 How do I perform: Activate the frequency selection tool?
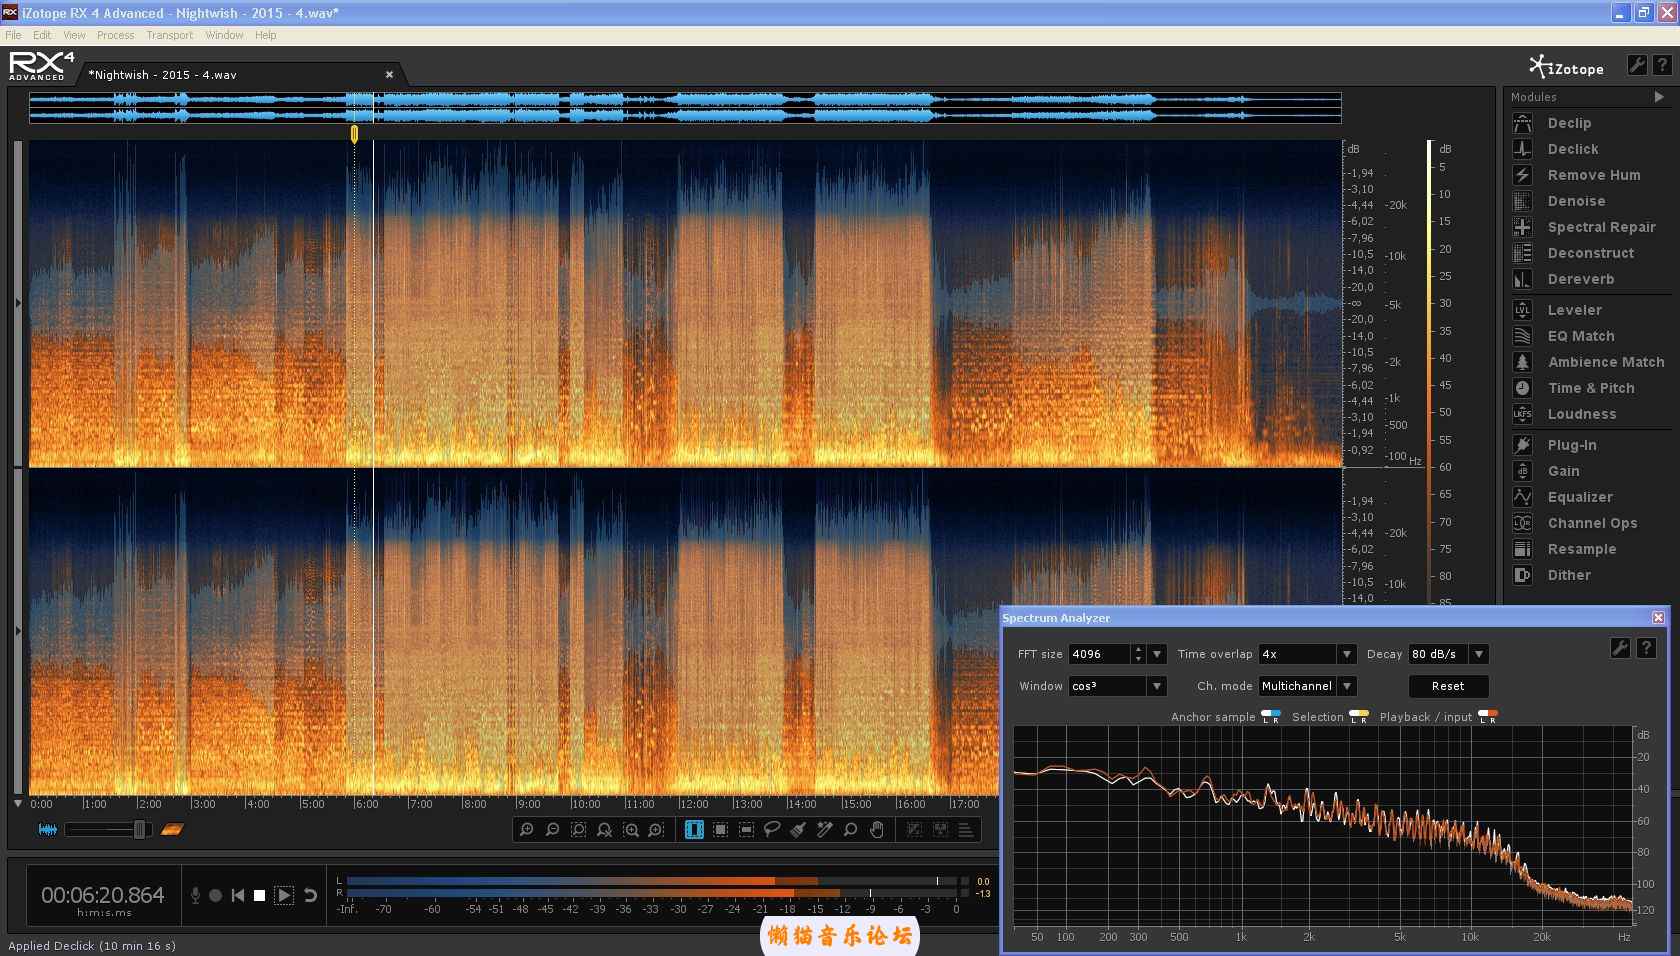point(746,830)
